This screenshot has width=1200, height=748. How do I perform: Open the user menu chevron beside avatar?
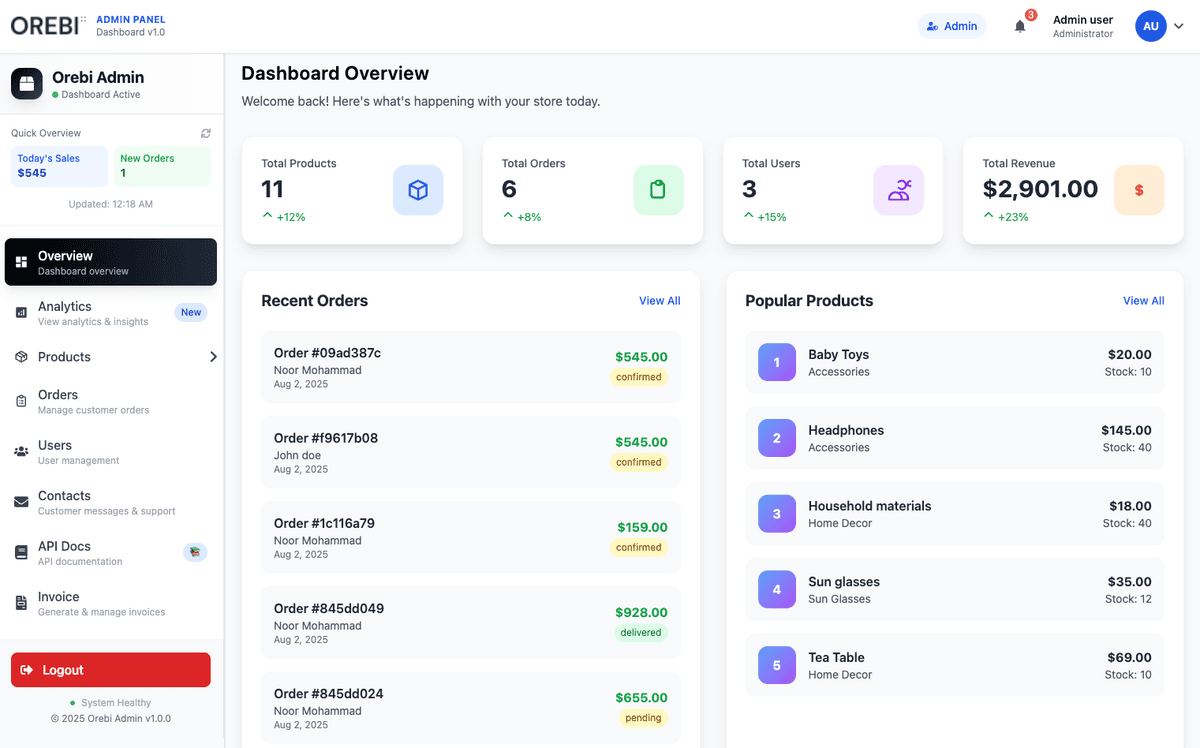pyautogui.click(x=1179, y=27)
